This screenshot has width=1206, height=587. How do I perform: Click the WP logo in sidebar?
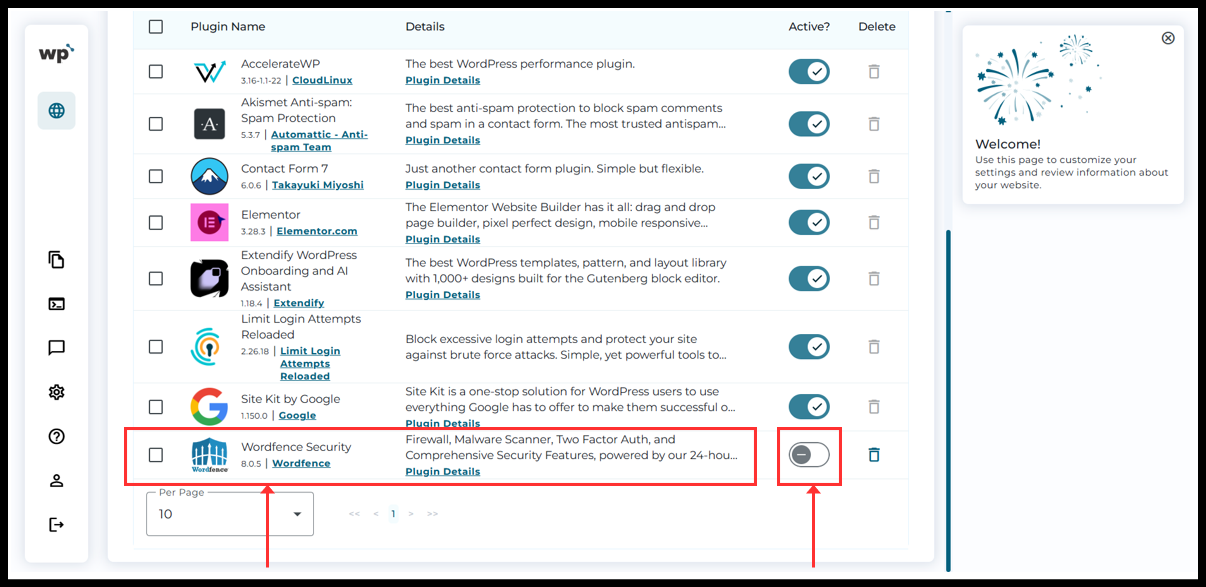tap(56, 54)
